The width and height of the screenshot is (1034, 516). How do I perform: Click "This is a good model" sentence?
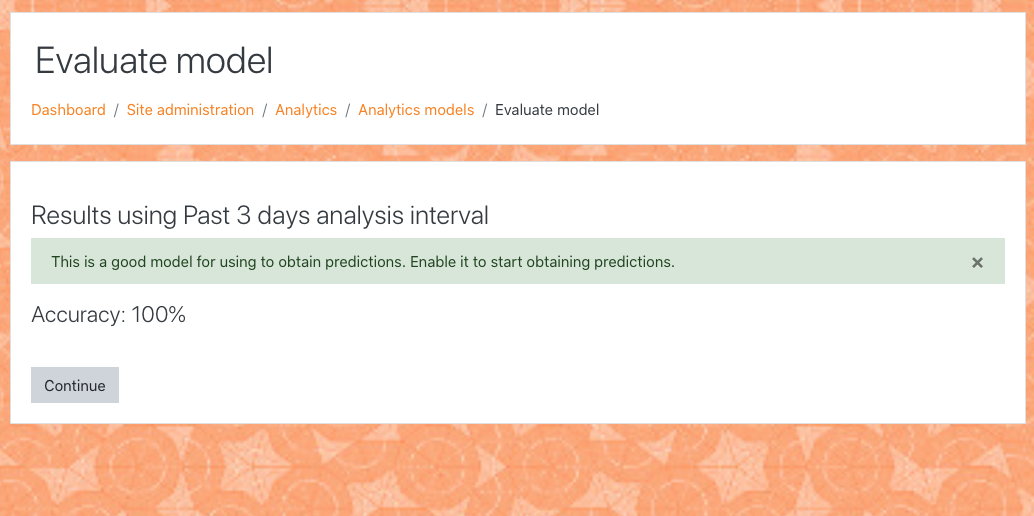click(229, 262)
